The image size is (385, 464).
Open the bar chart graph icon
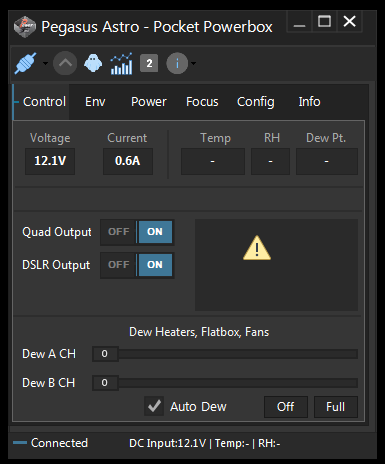pos(121,63)
